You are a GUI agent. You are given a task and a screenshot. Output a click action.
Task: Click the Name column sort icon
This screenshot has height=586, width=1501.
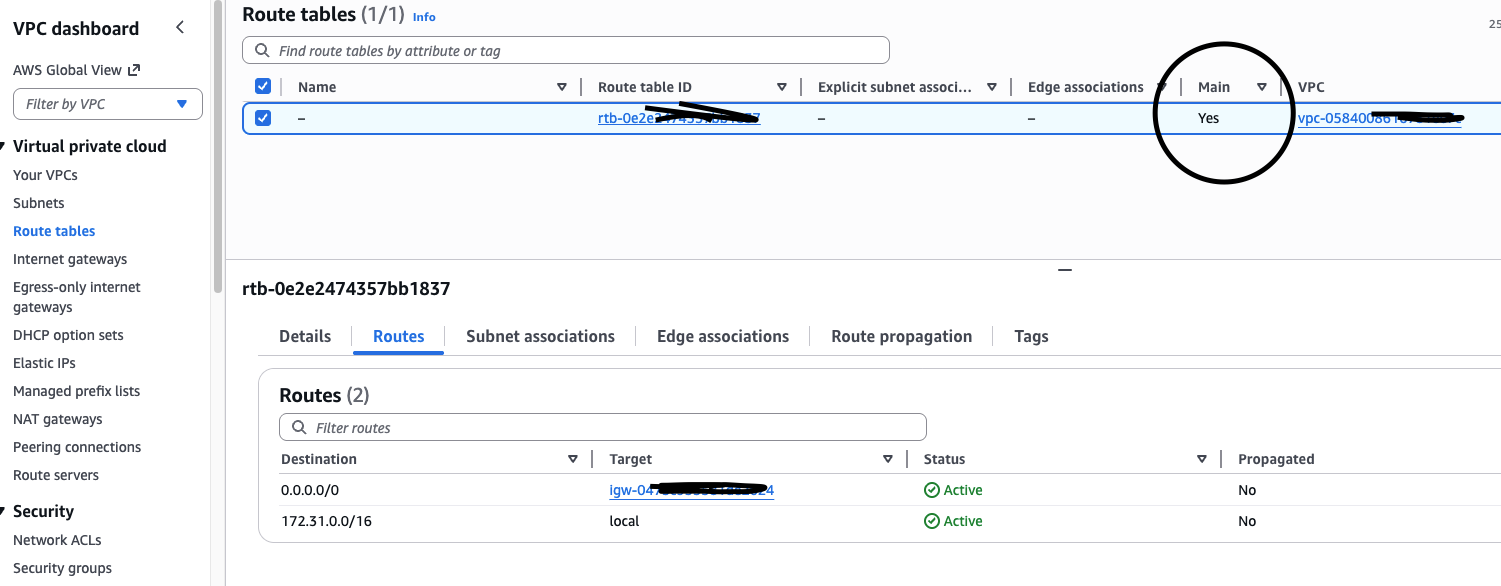[x=562, y=87]
